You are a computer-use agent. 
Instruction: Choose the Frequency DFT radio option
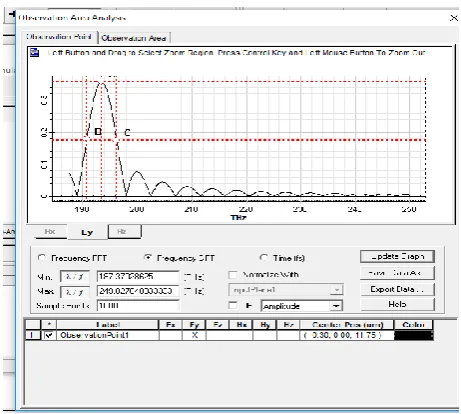148,258
